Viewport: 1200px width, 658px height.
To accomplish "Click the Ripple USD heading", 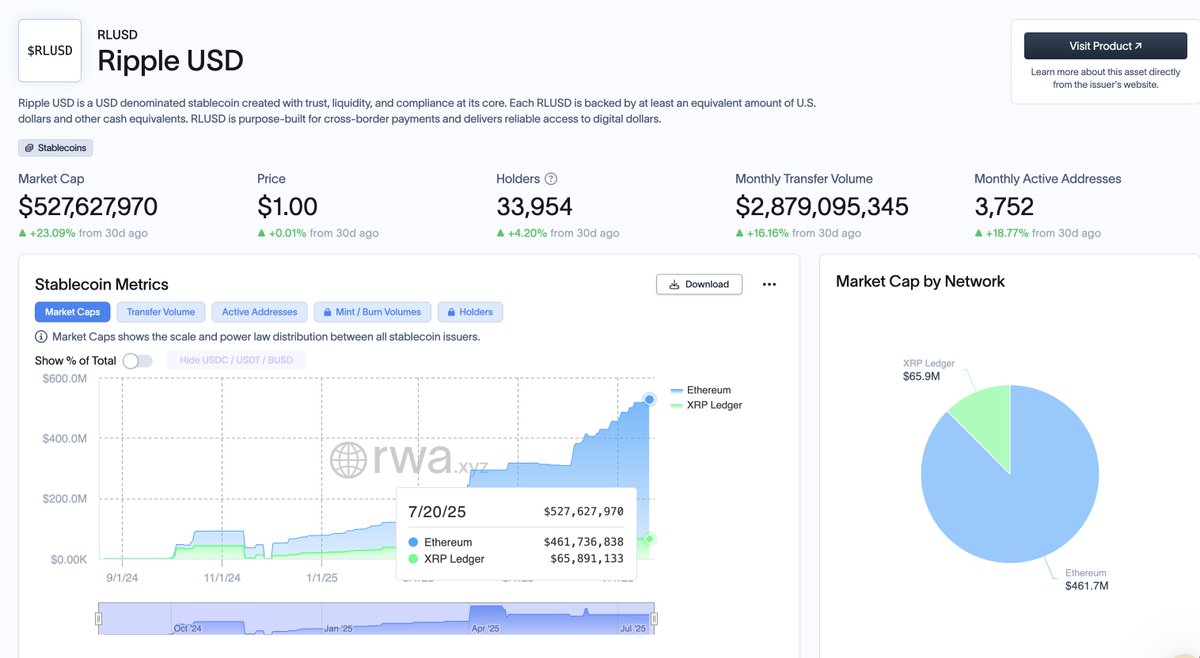I will [x=170, y=60].
